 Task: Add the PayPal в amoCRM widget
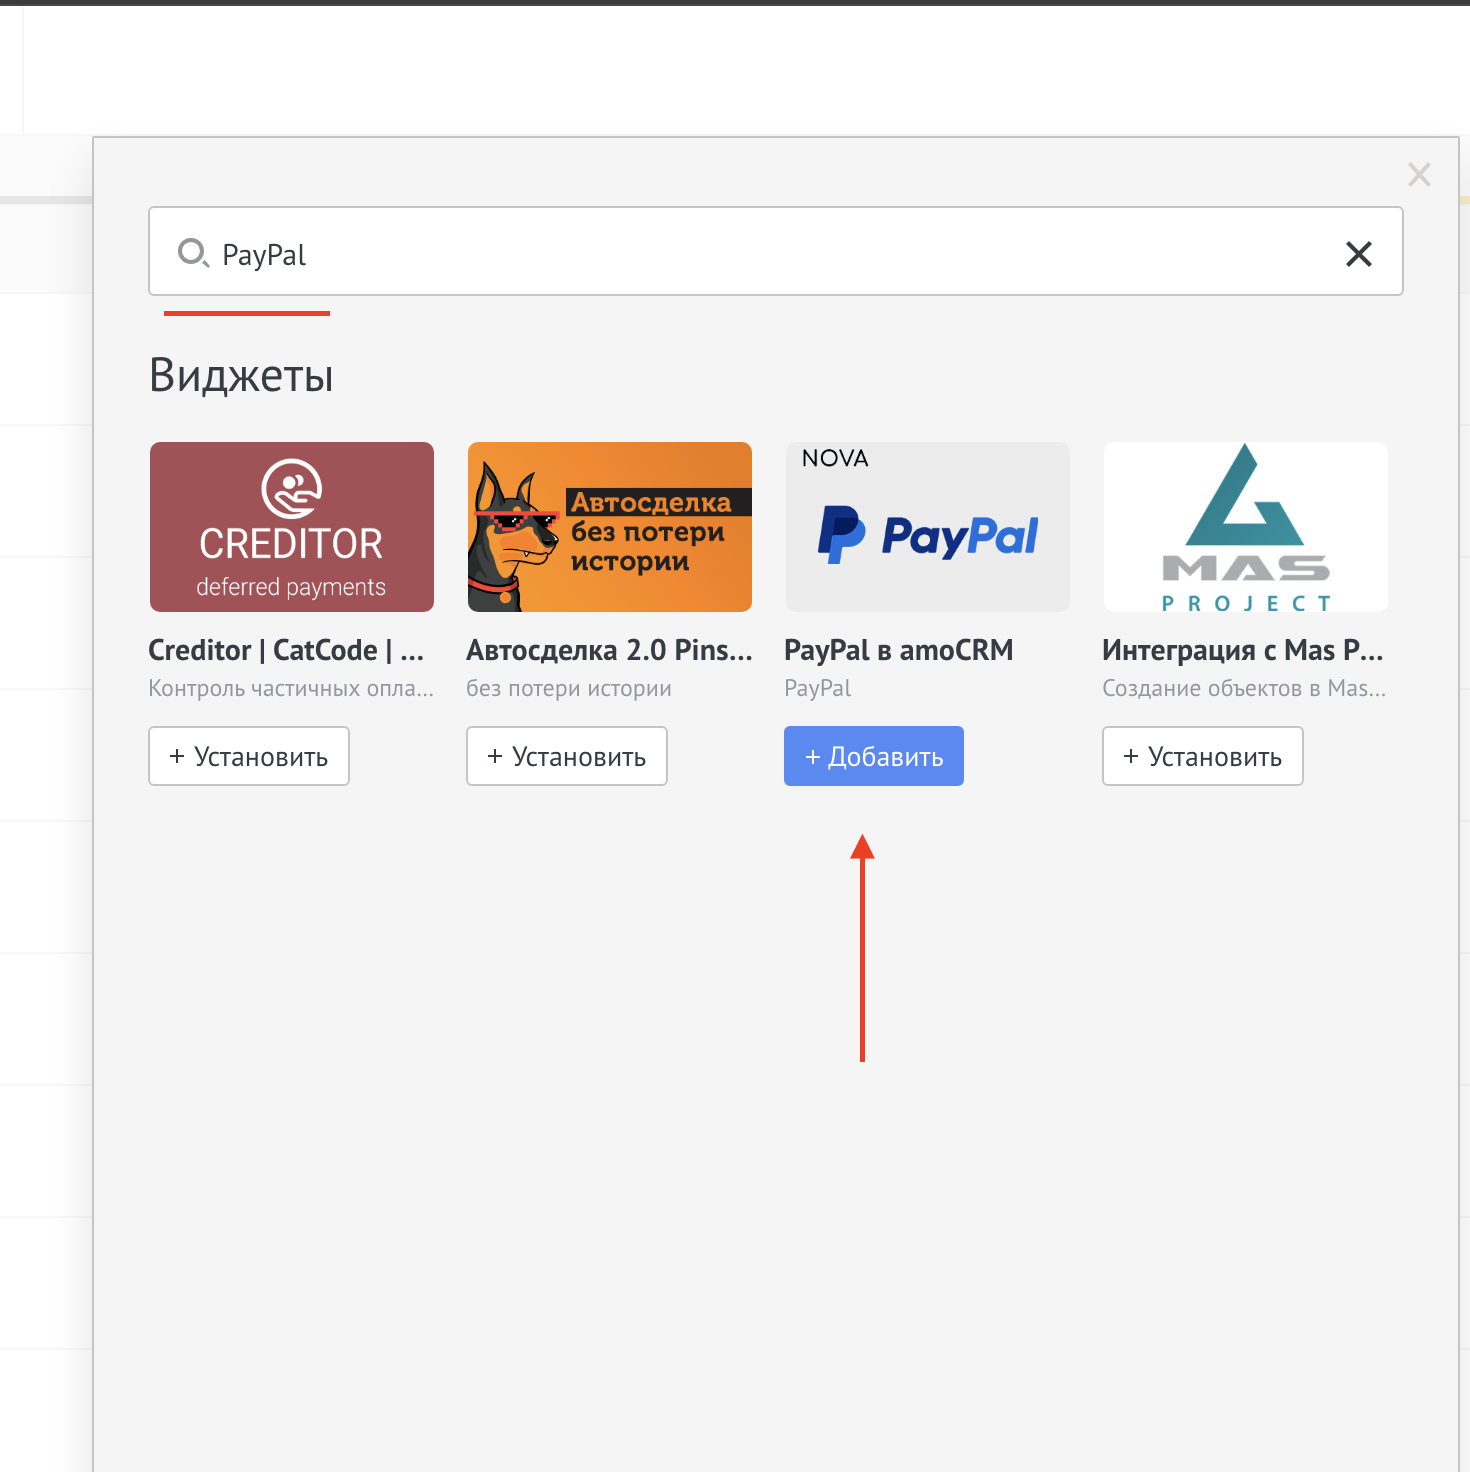(874, 756)
